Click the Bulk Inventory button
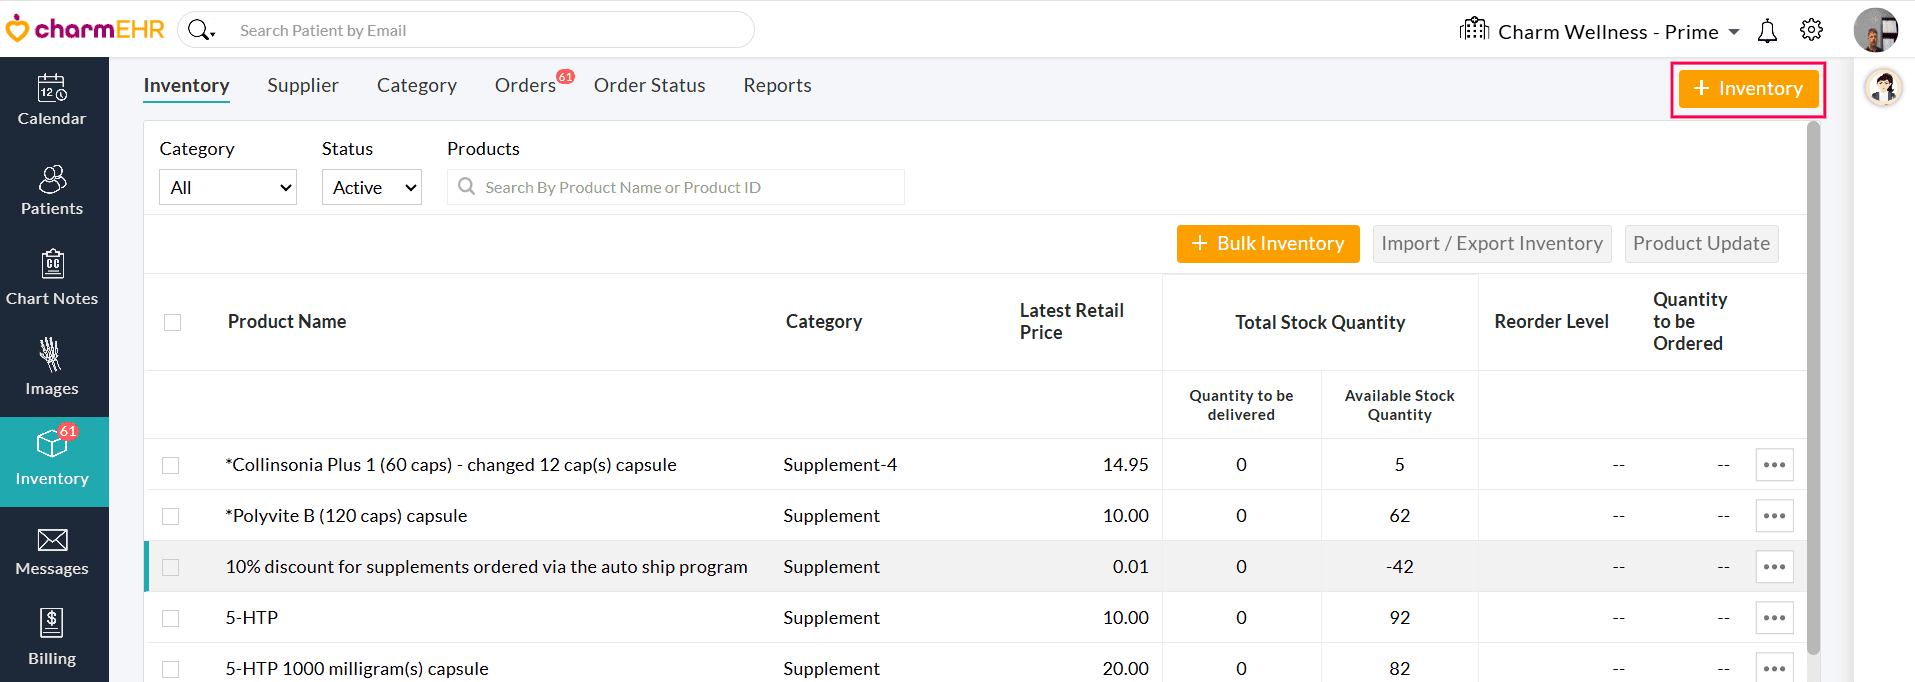The height and width of the screenshot is (682, 1915). [x=1267, y=244]
